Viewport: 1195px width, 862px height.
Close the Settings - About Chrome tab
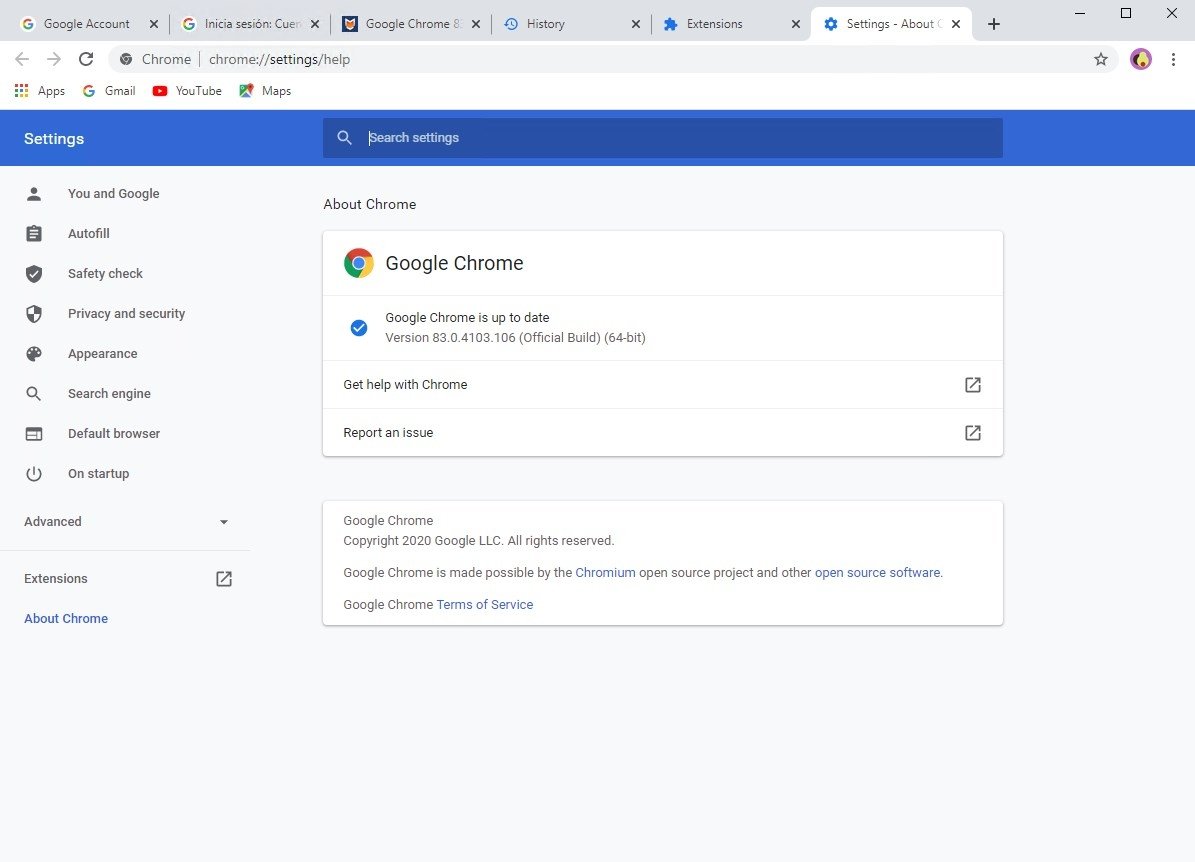pos(956,24)
